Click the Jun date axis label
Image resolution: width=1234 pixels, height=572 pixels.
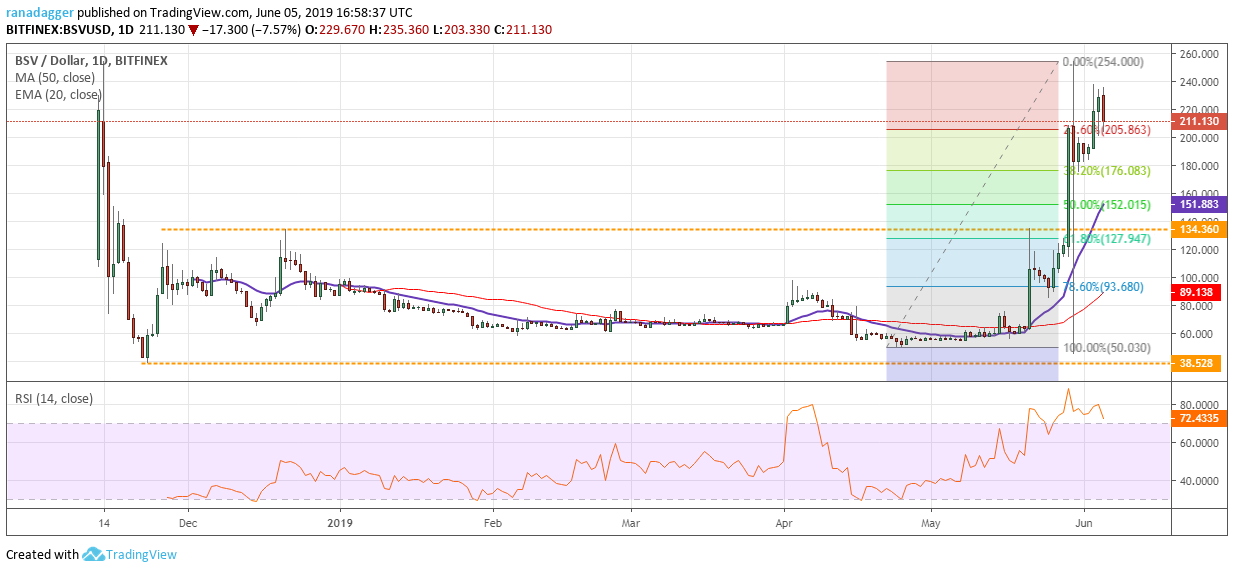point(1084,522)
